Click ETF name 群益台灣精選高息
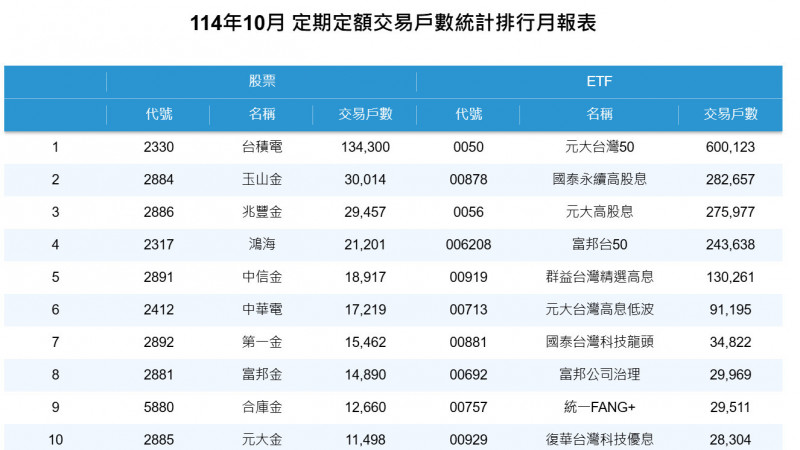 click(599, 277)
